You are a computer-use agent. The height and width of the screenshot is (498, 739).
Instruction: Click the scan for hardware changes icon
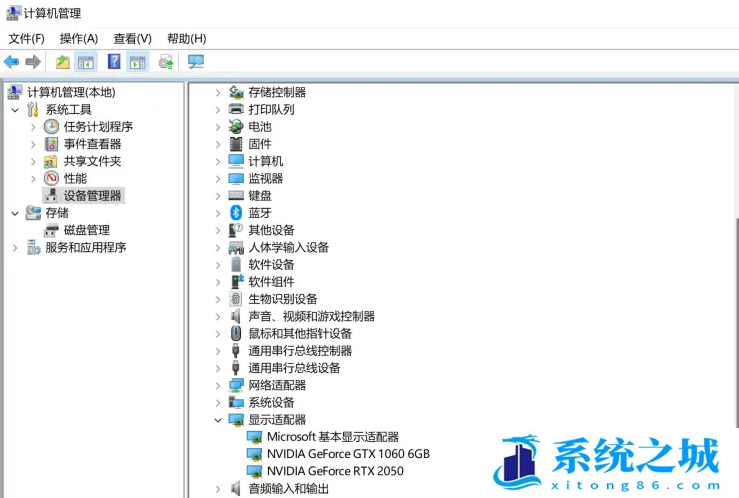196,62
